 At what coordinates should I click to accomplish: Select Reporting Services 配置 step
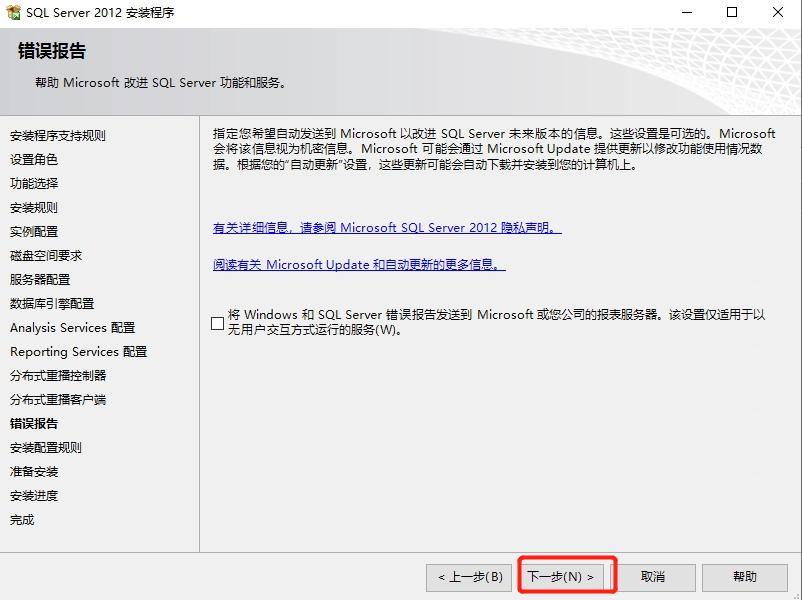pyautogui.click(x=79, y=352)
